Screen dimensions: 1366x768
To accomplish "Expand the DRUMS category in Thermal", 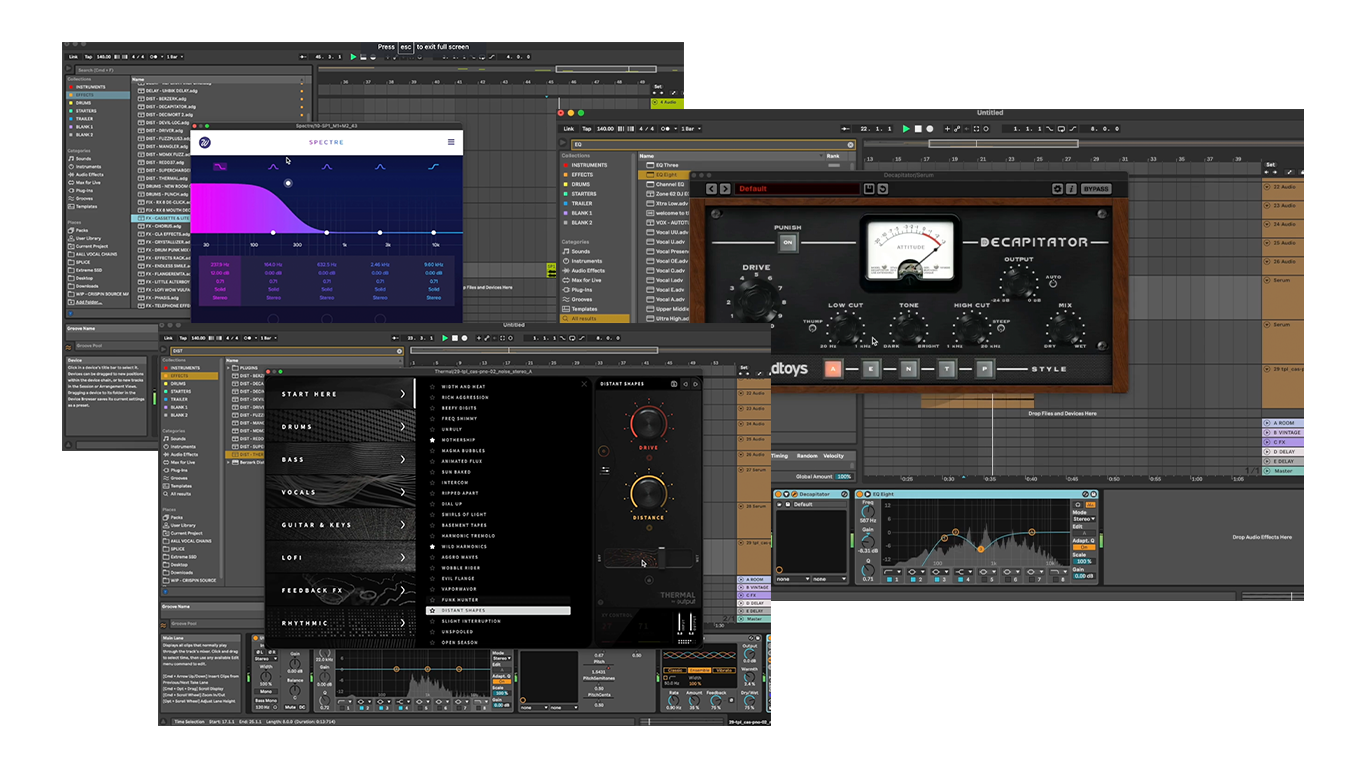I will tap(340, 427).
